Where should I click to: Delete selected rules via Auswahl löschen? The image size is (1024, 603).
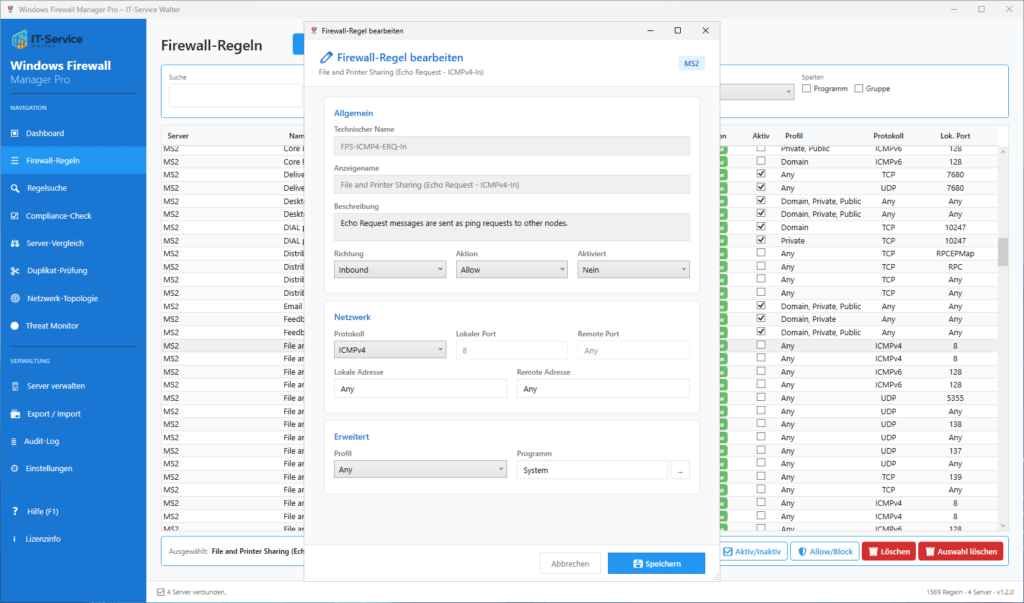pos(962,550)
